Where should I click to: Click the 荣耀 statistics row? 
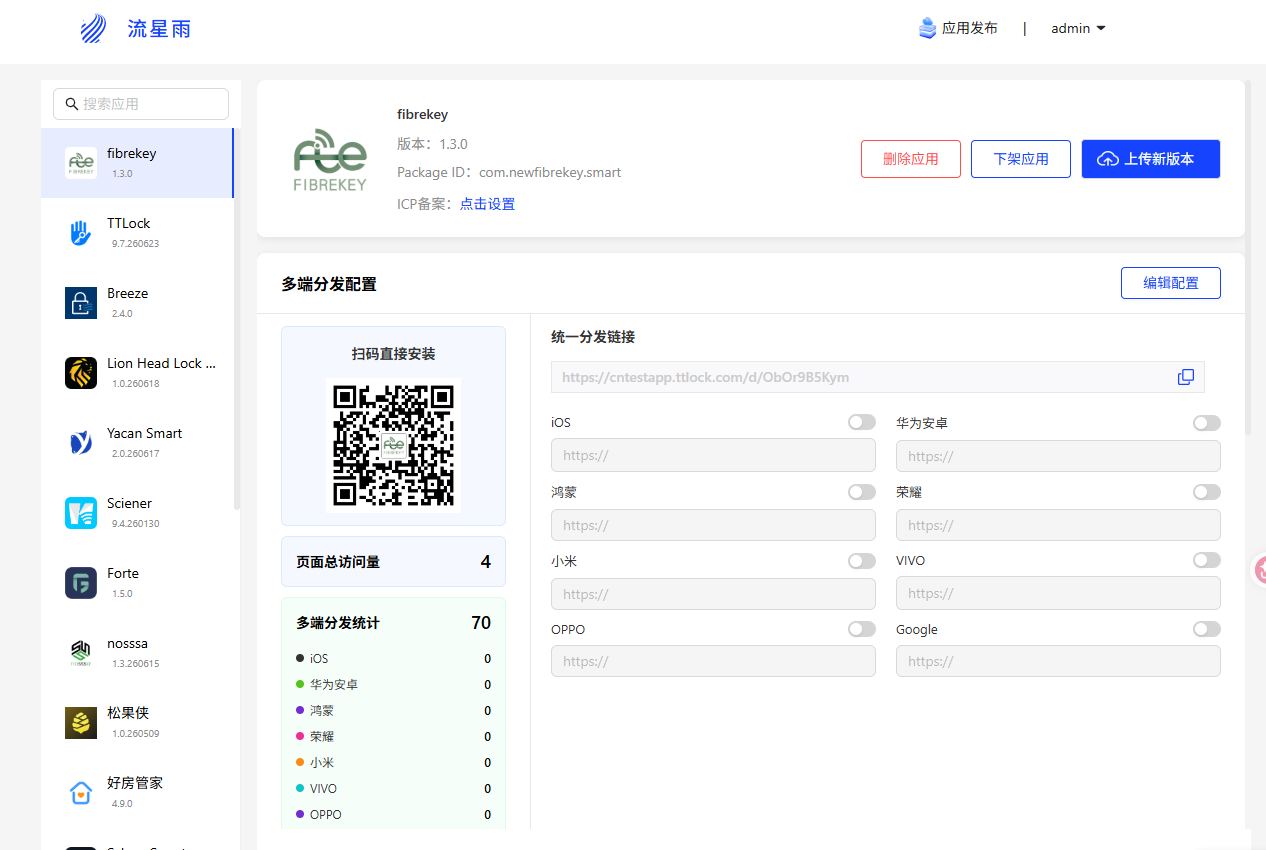393,736
